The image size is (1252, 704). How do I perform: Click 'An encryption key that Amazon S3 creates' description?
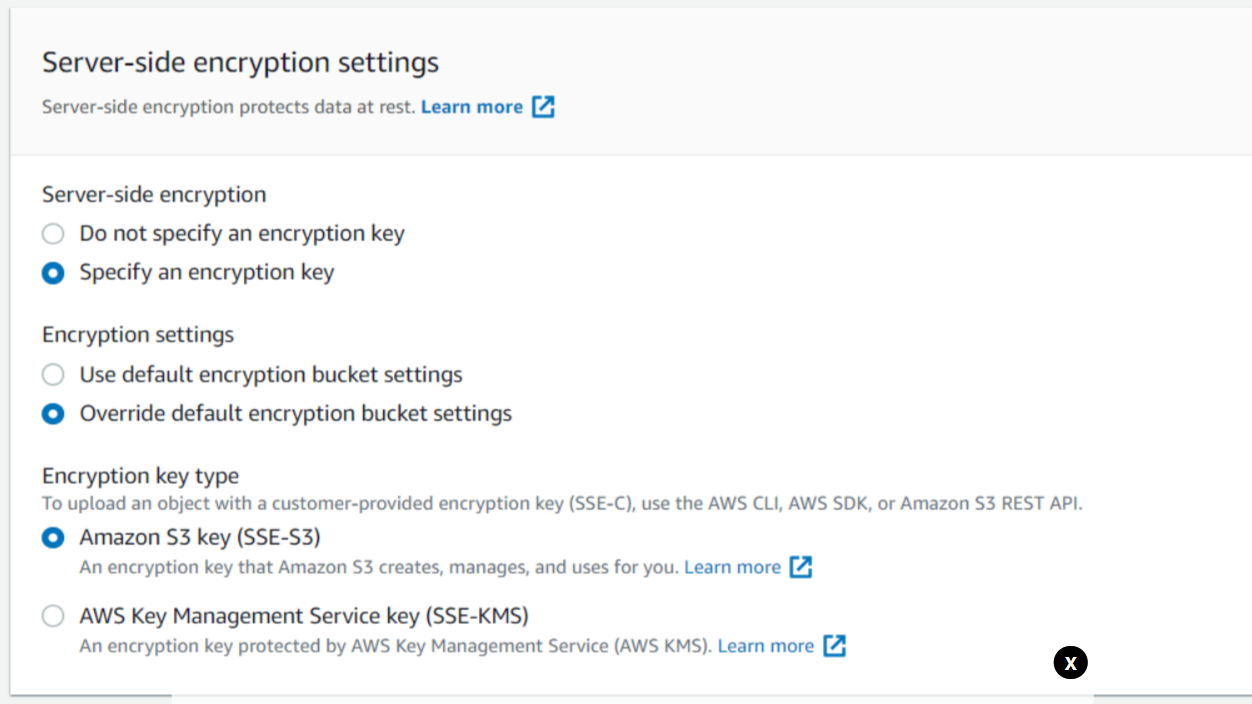pyautogui.click(x=379, y=567)
